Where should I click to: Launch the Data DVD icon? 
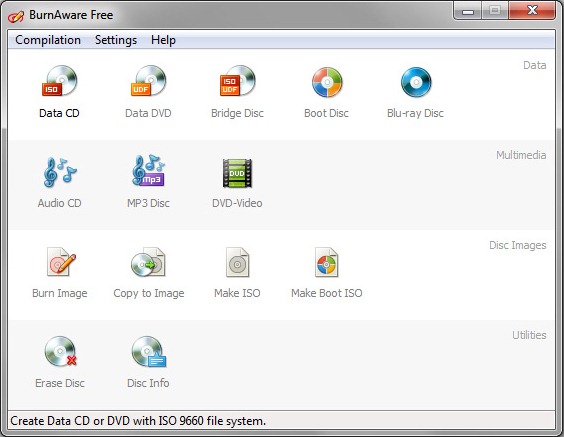tap(149, 81)
